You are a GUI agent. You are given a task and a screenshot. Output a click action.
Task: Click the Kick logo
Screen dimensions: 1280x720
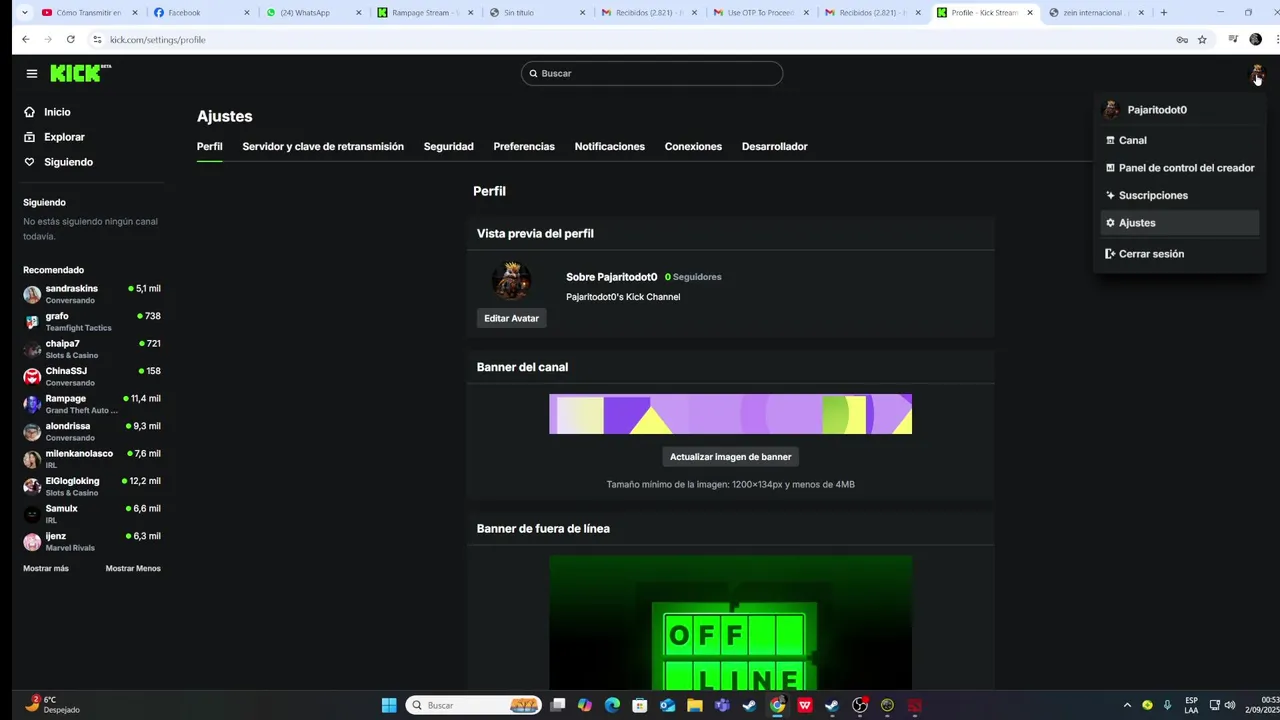[x=80, y=73]
